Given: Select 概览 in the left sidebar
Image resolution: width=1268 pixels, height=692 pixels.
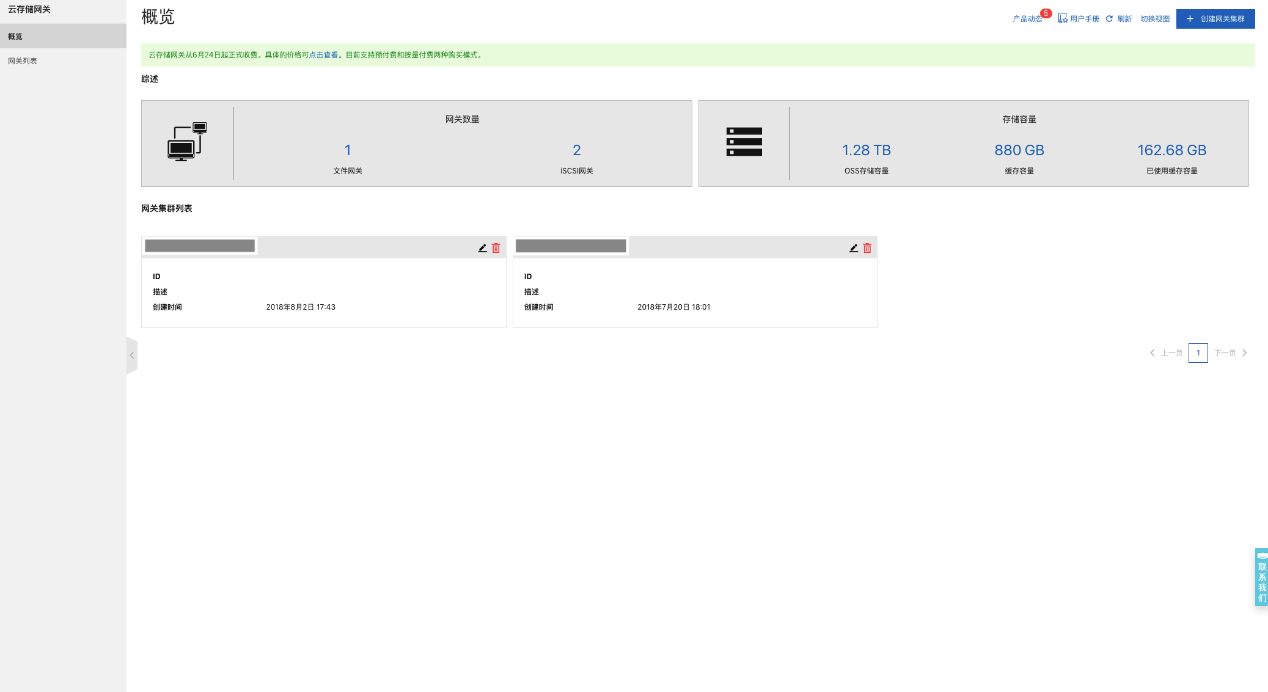Looking at the screenshot, I should (63, 36).
